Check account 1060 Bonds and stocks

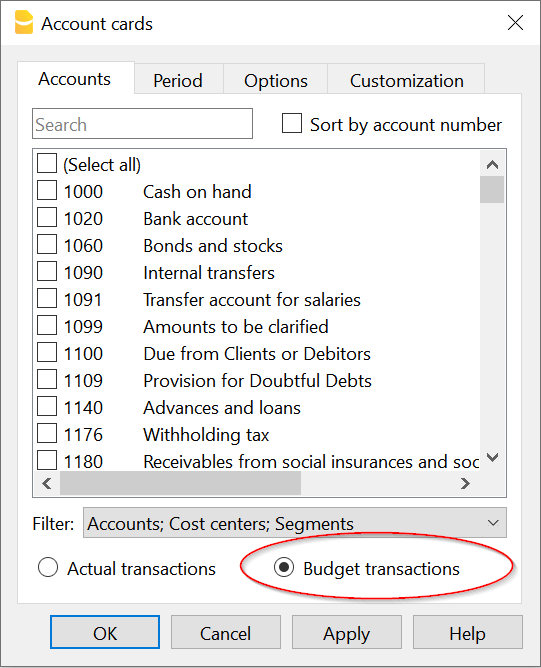[47, 244]
